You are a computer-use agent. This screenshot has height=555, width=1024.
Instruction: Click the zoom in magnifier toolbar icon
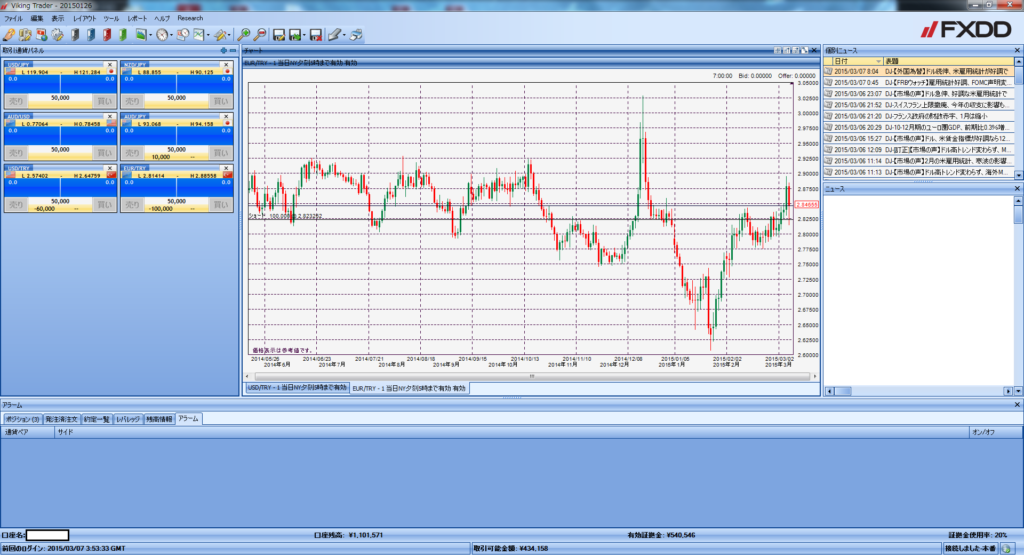coord(244,35)
